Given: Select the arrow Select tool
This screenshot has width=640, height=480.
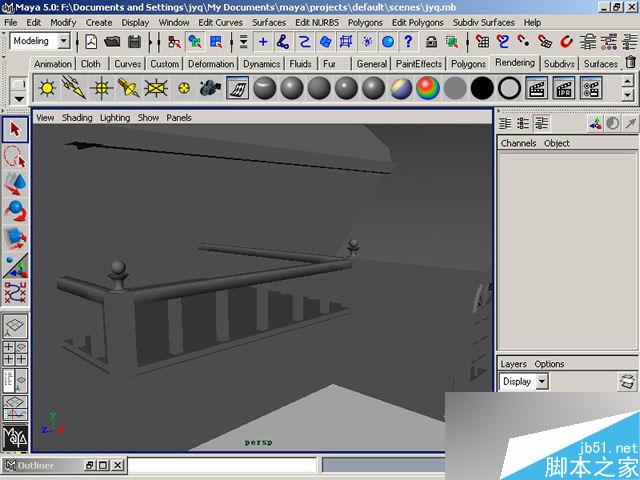Looking at the screenshot, I should [15, 129].
